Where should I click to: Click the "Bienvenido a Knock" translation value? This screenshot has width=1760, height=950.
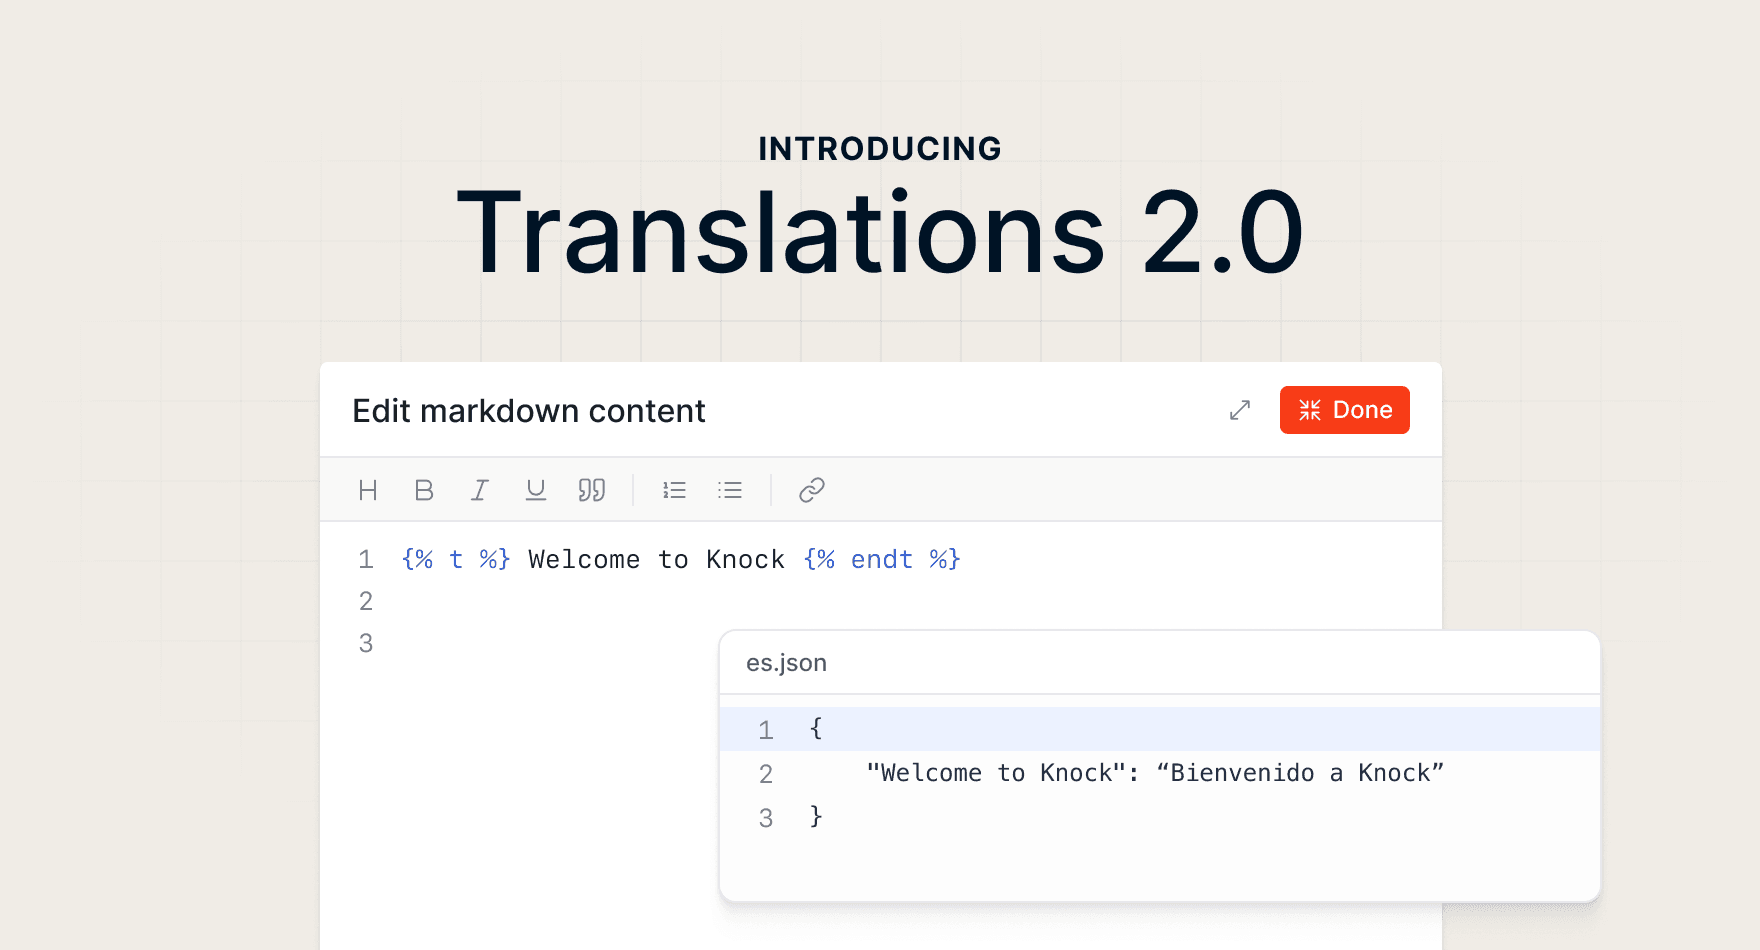pos(1300,773)
